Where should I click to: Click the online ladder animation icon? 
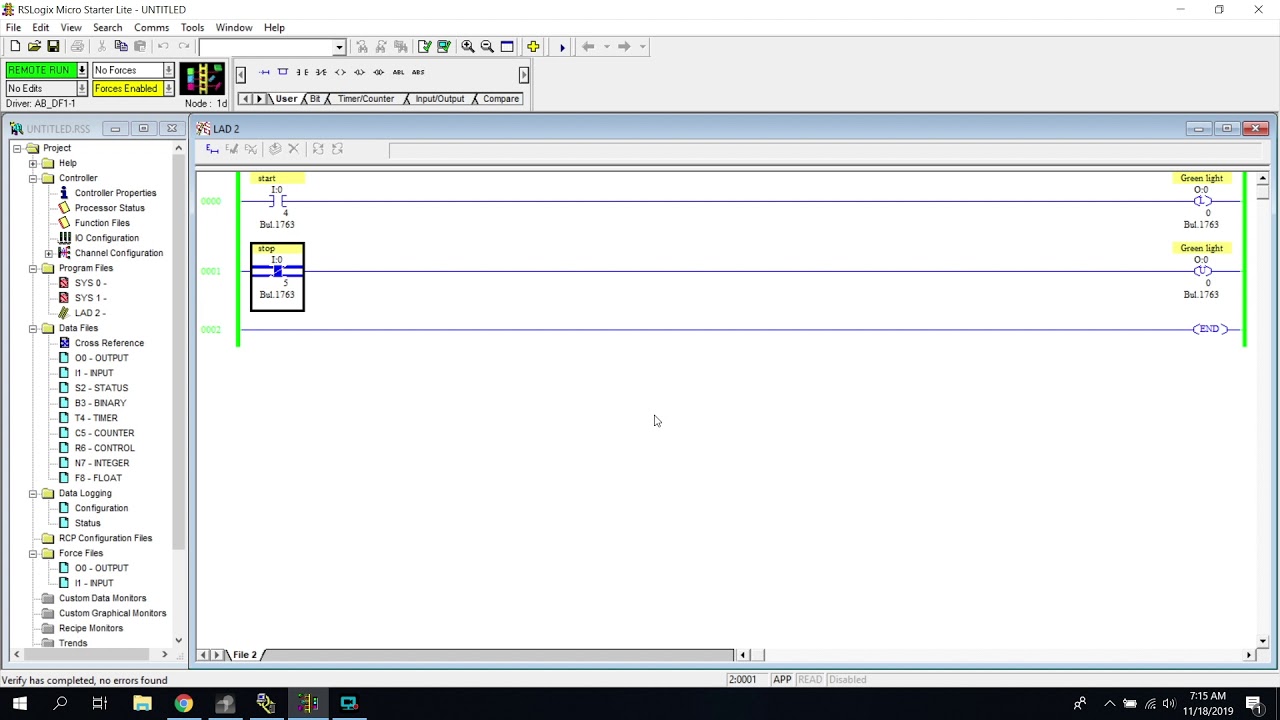[x=202, y=79]
